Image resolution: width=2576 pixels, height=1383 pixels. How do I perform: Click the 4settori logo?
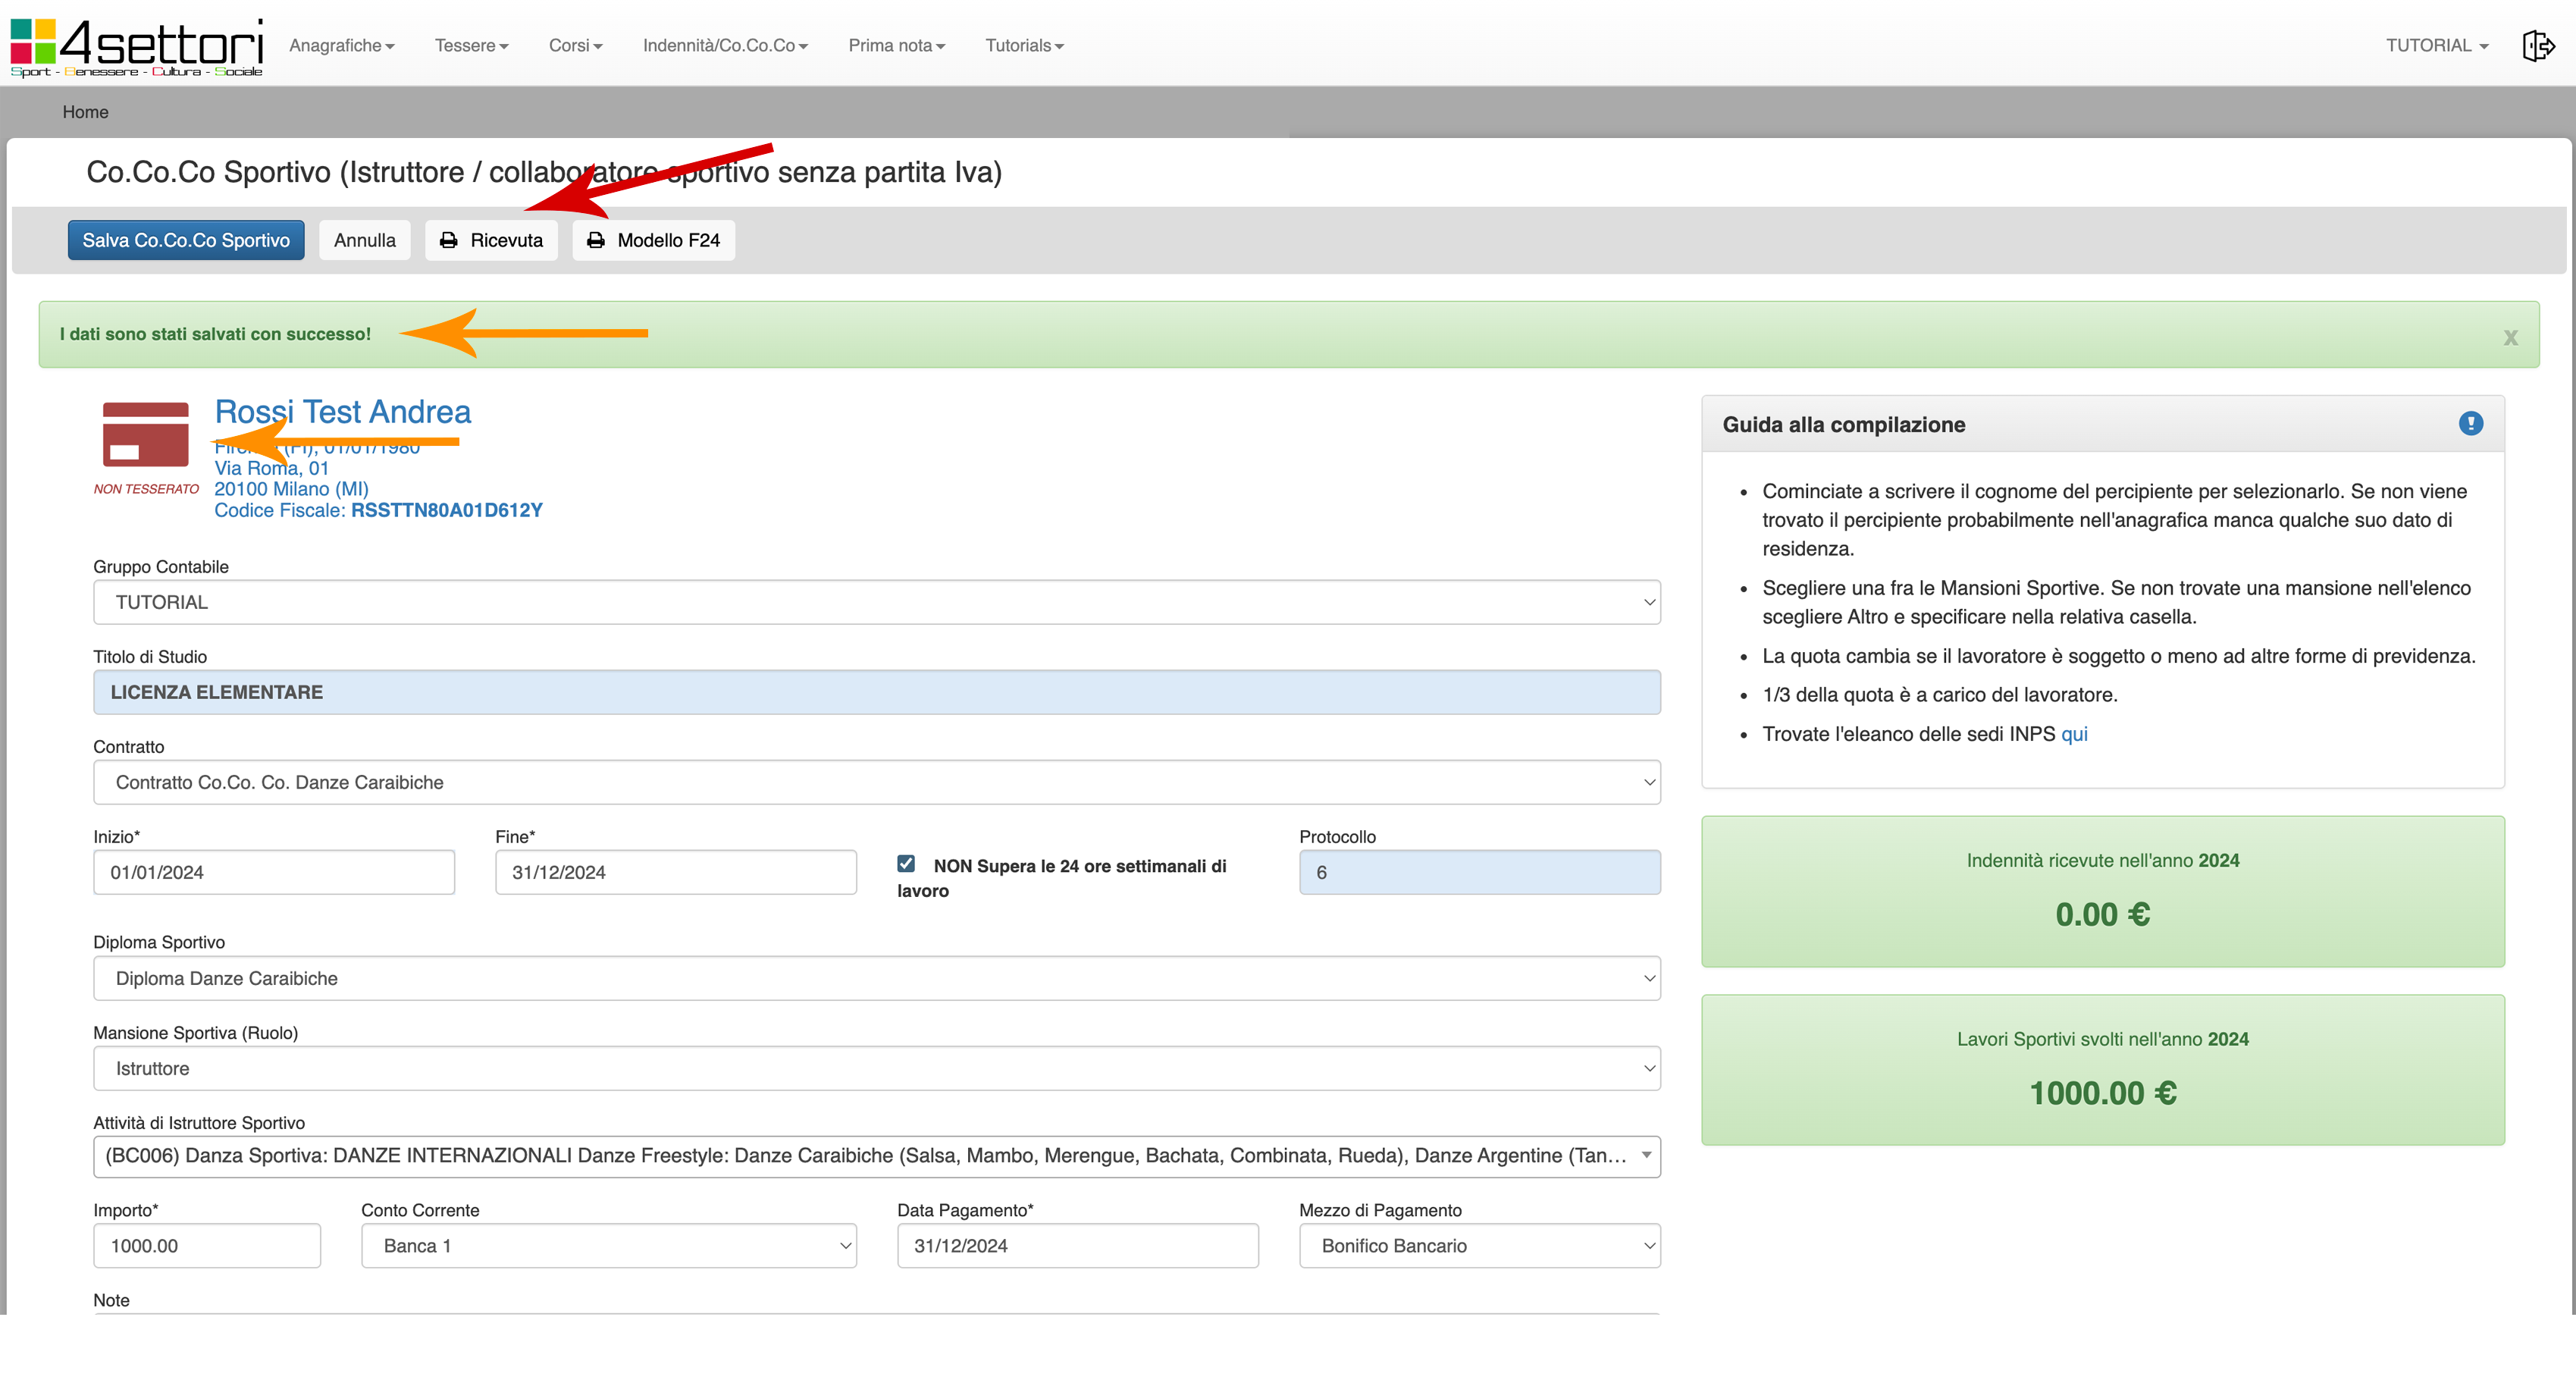(x=137, y=46)
